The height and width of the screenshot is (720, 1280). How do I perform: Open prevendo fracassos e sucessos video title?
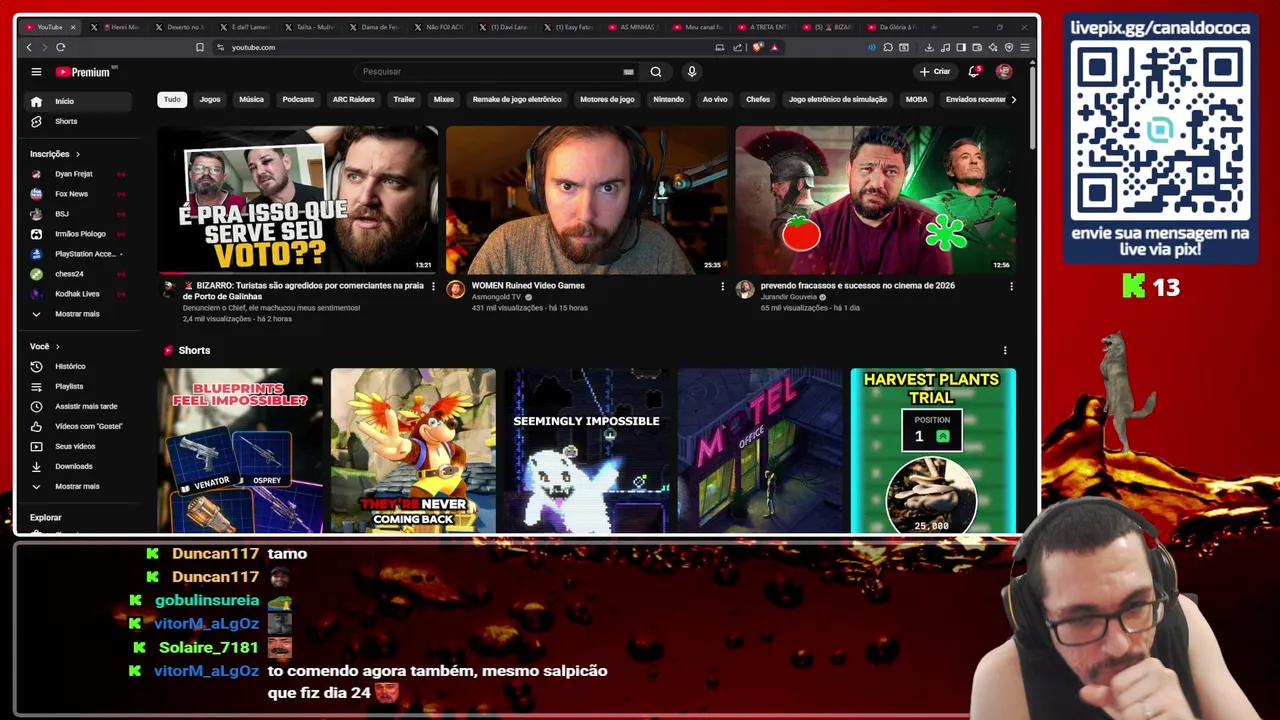857,285
